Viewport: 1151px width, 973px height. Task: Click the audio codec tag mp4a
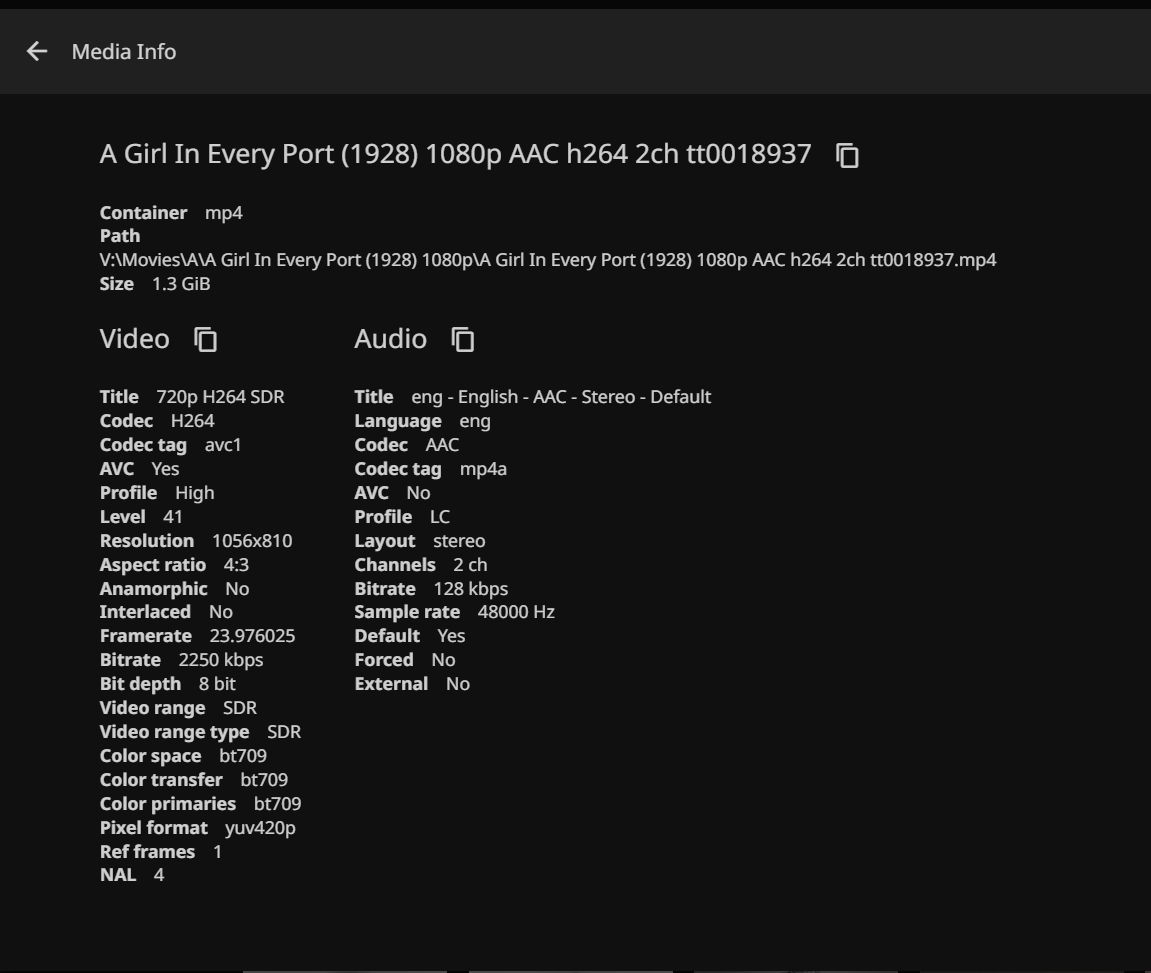point(483,470)
